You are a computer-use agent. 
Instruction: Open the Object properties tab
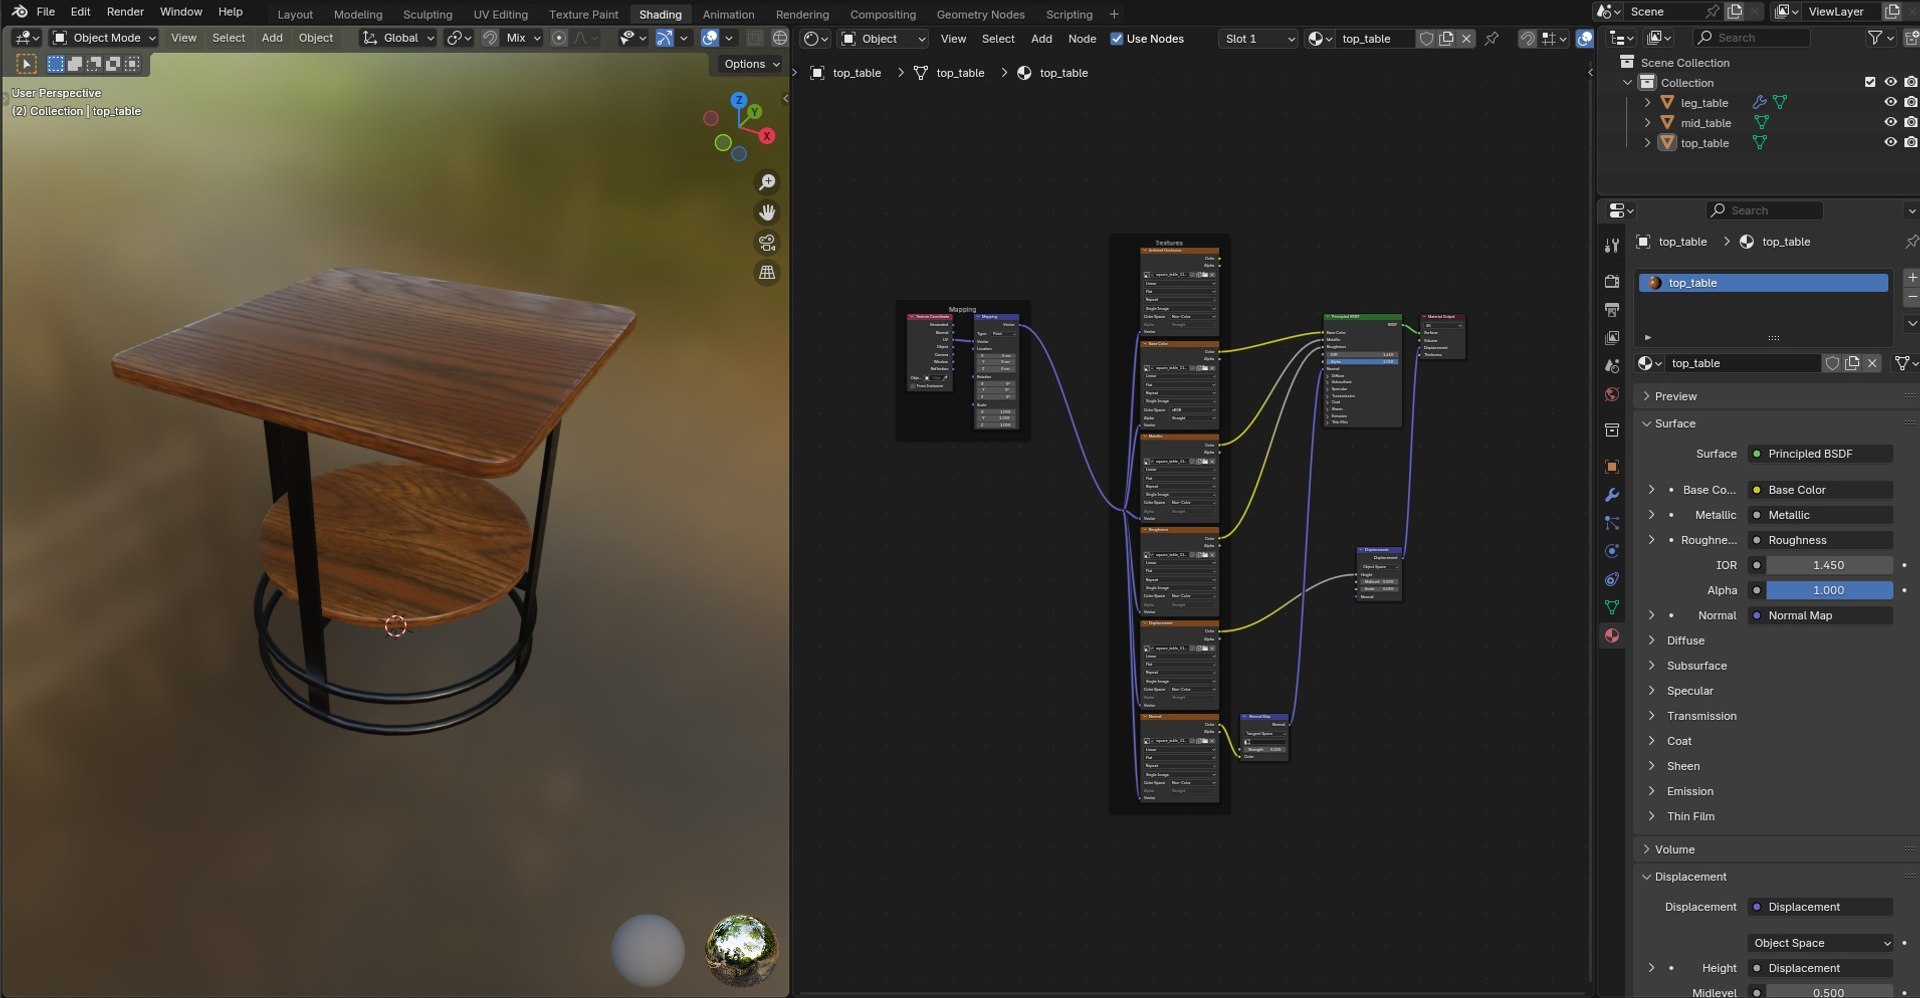click(x=1612, y=467)
